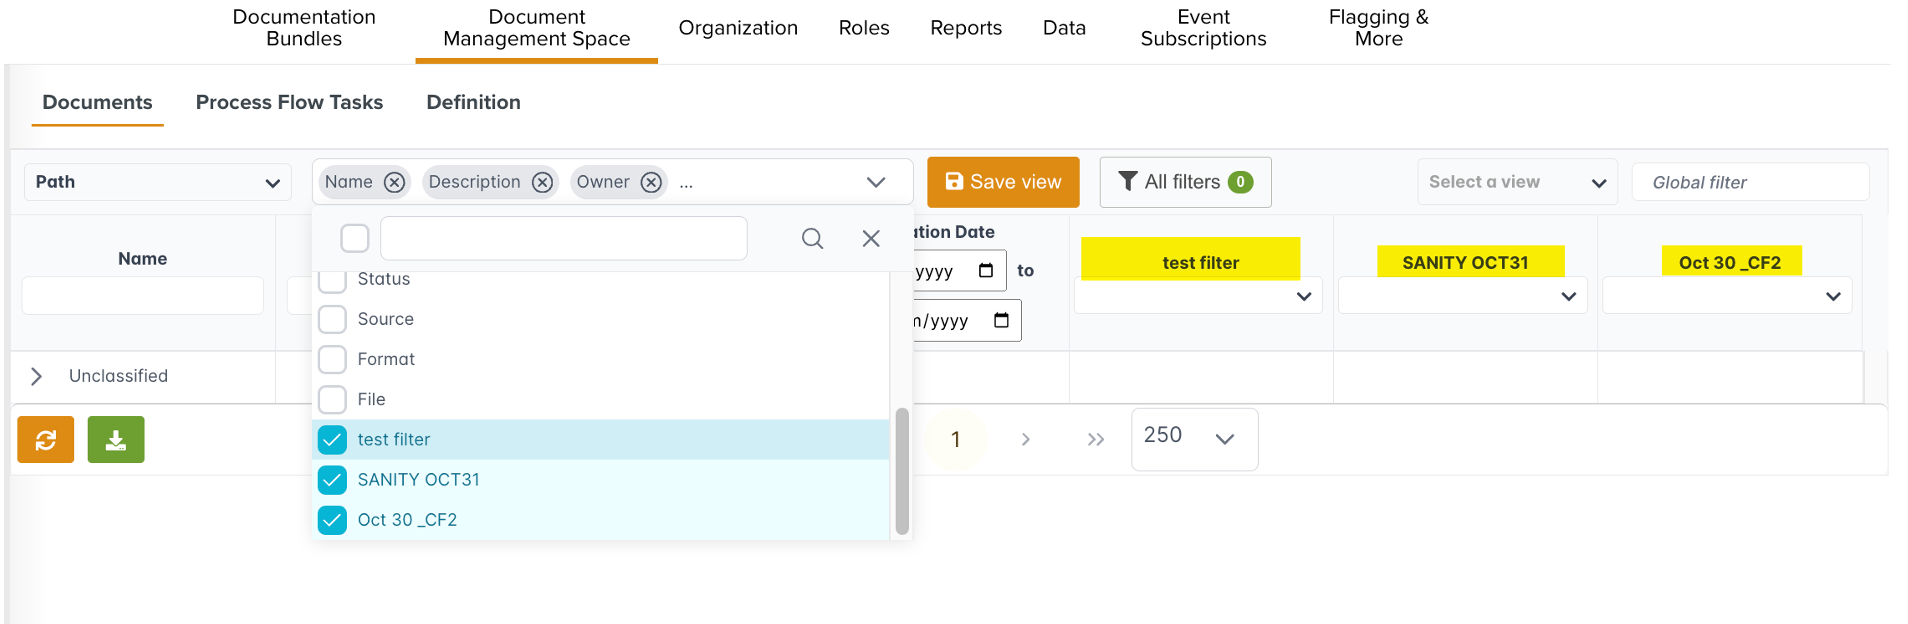Uncheck the SANITY OCT31 checkbox
The image size is (1908, 624).
[x=332, y=480]
